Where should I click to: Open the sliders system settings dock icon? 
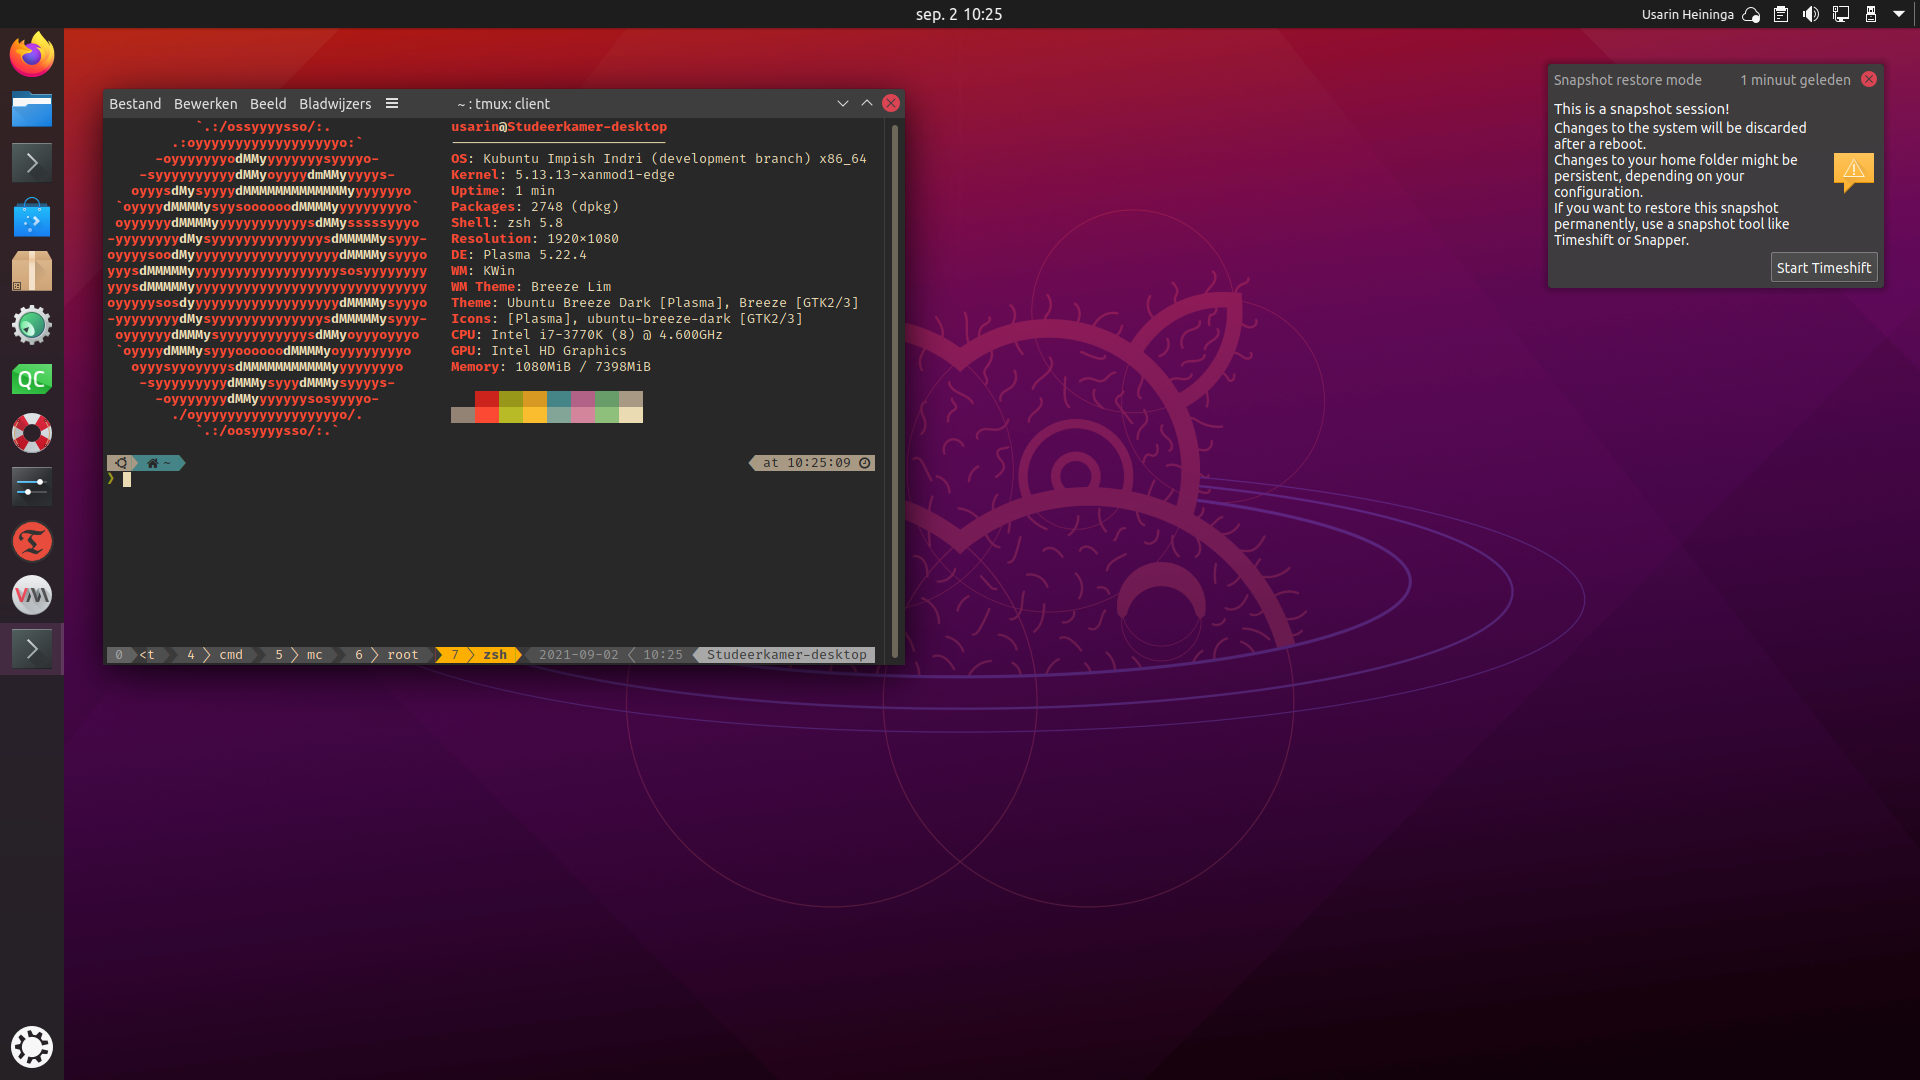32,487
